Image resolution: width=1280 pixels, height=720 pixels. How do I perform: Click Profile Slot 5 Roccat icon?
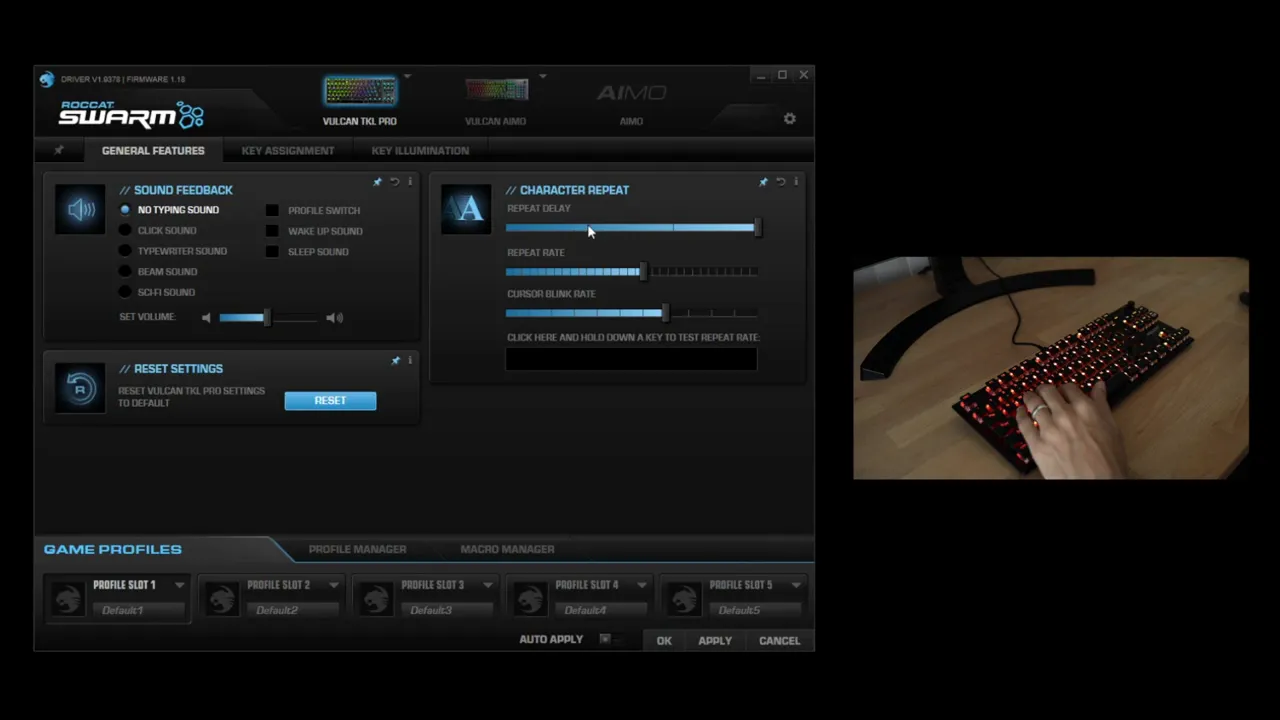684,598
